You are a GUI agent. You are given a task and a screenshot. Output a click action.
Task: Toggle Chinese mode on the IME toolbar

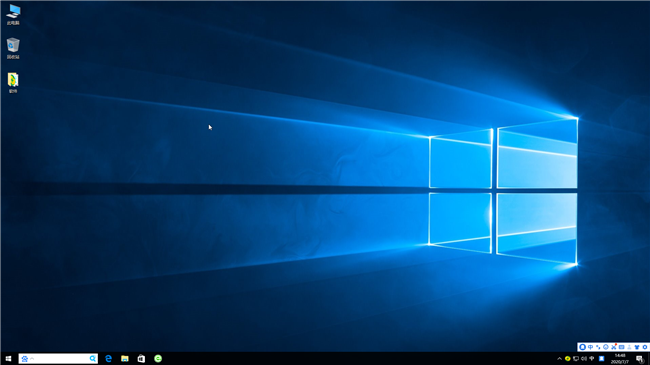590,347
